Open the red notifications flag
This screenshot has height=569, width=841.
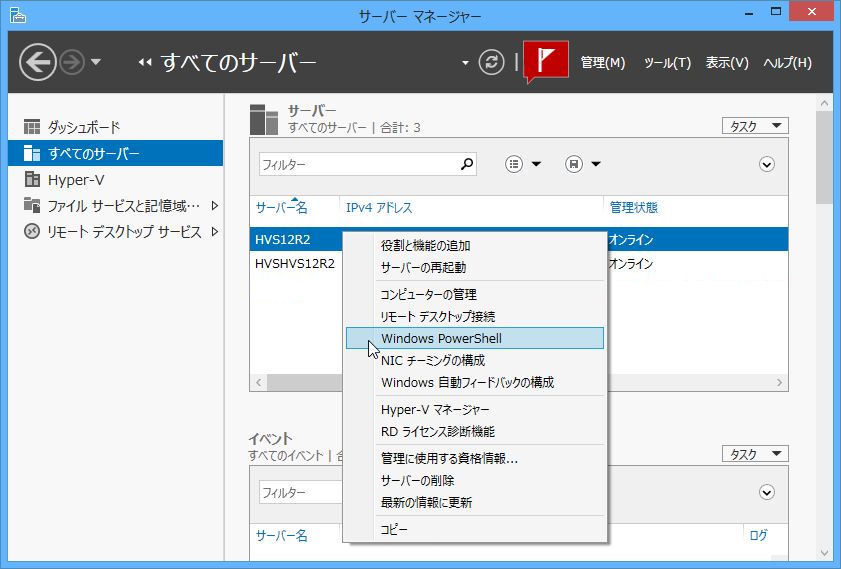545,61
